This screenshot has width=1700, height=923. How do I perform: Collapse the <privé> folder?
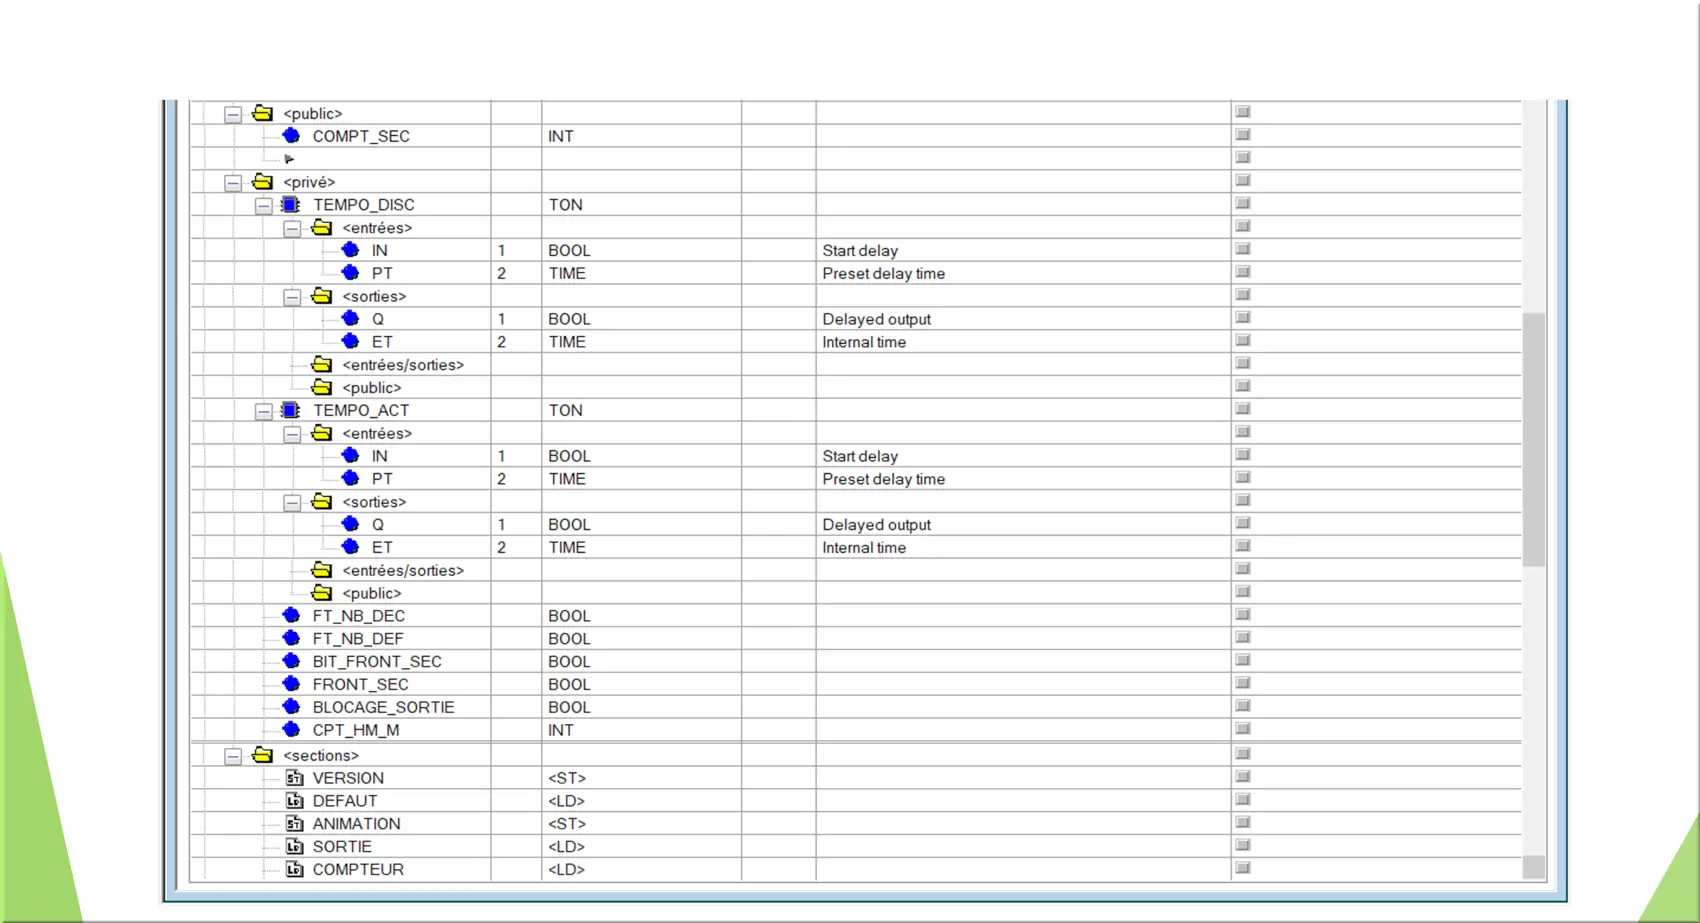[x=233, y=183]
